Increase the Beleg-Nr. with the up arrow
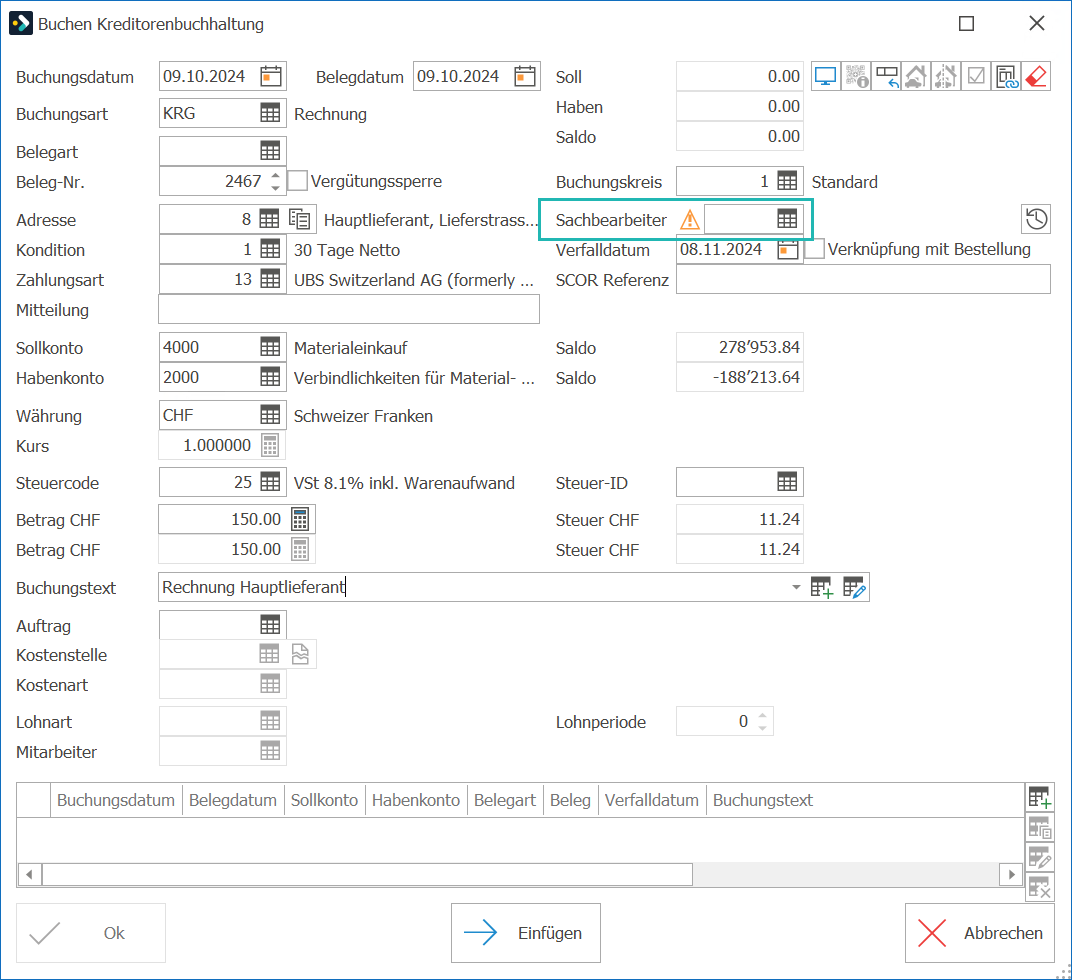This screenshot has height=980, width=1072. (276, 175)
